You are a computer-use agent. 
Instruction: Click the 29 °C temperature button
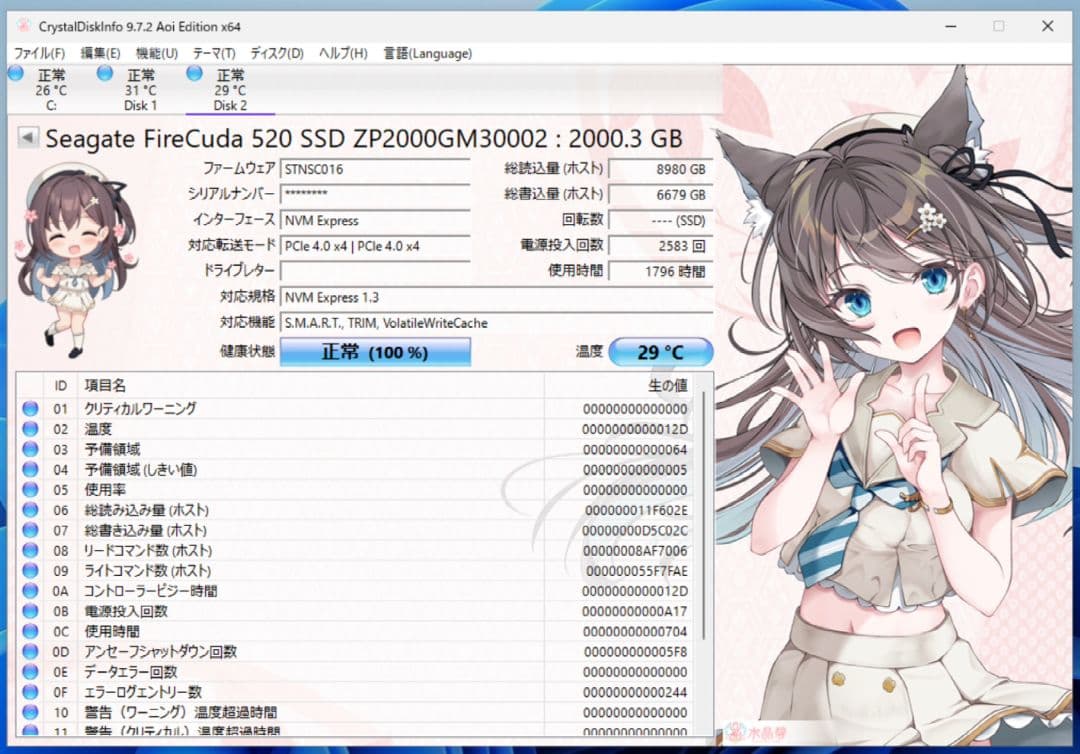(x=662, y=352)
